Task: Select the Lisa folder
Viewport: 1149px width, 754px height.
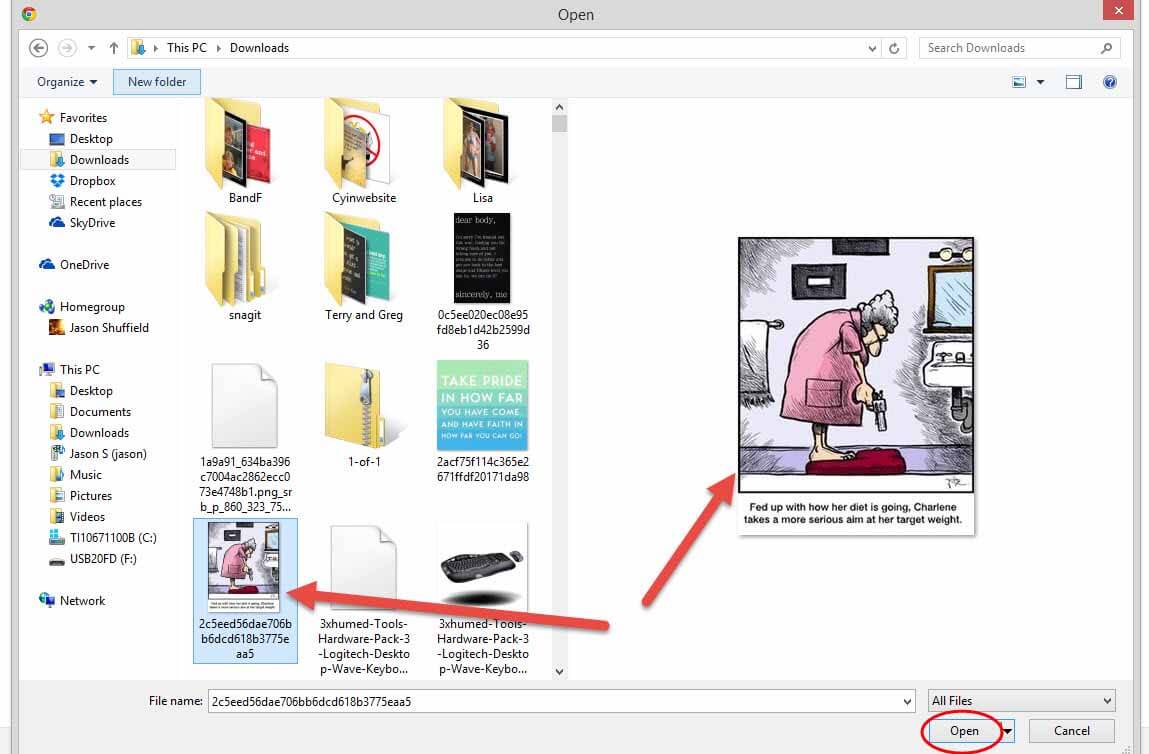Action: coord(482,152)
